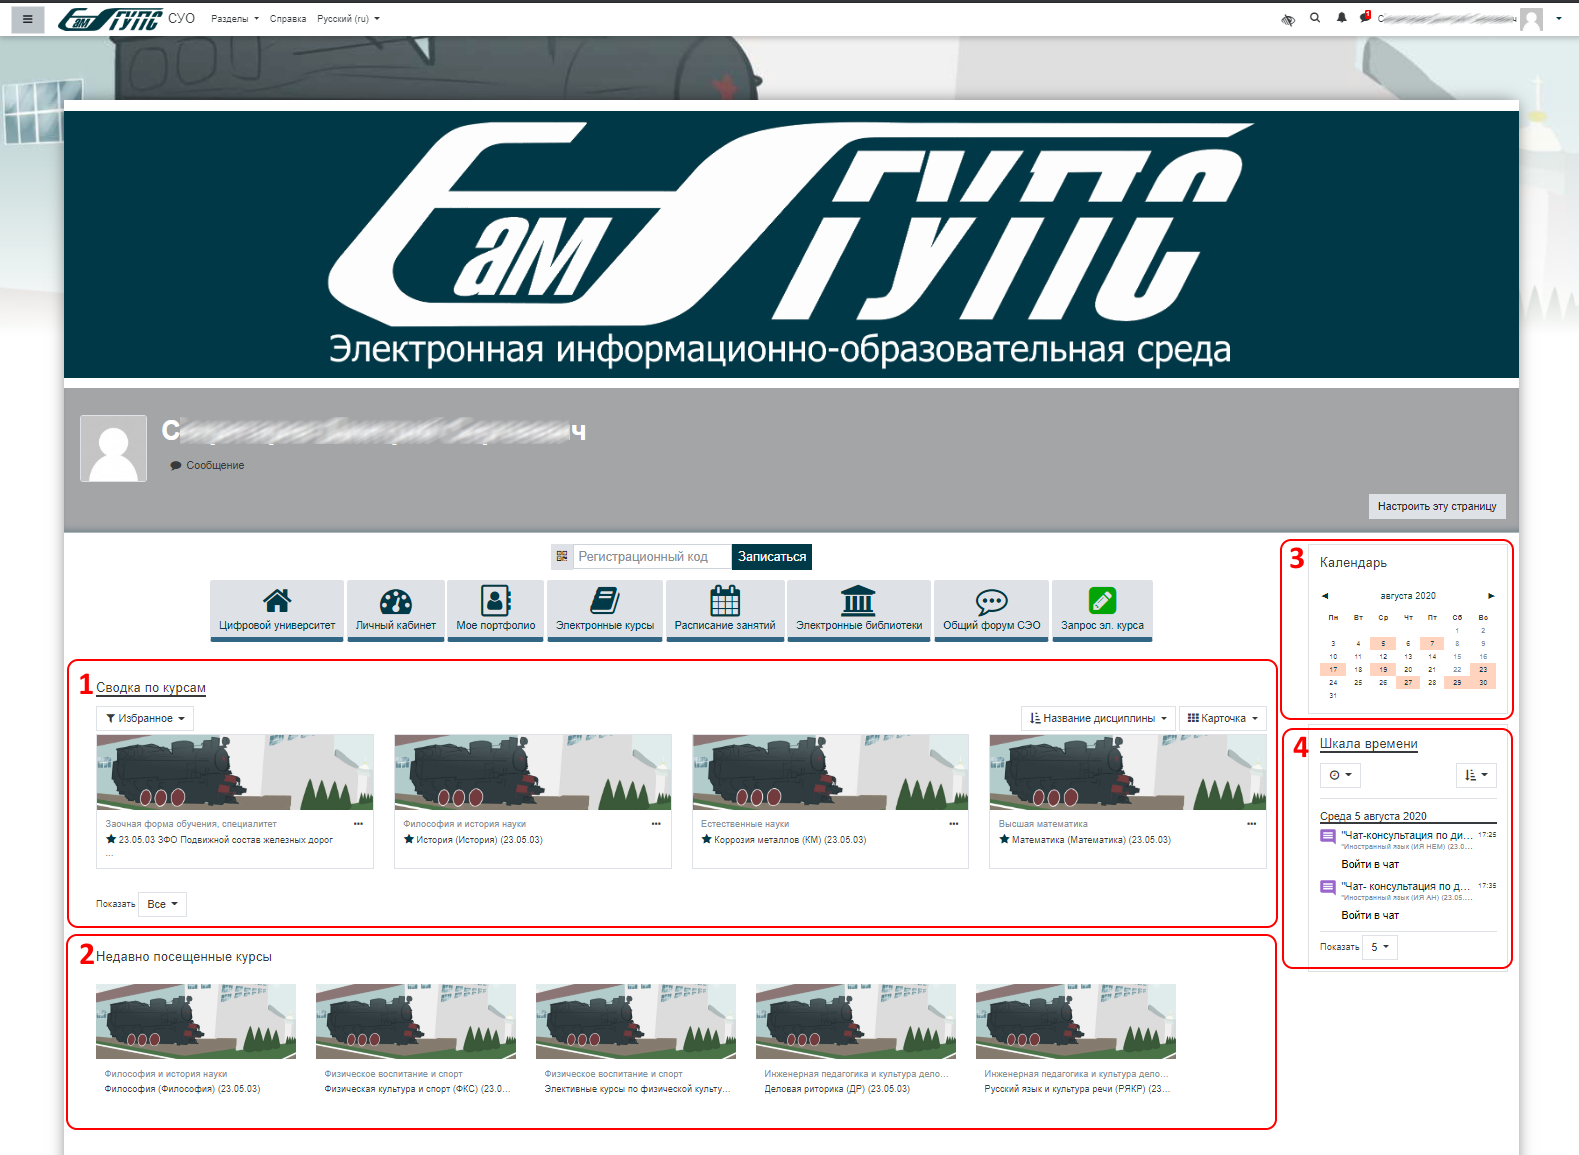The image size is (1579, 1155).
Task: Open Мое портфолио tile
Action: pyautogui.click(x=496, y=611)
